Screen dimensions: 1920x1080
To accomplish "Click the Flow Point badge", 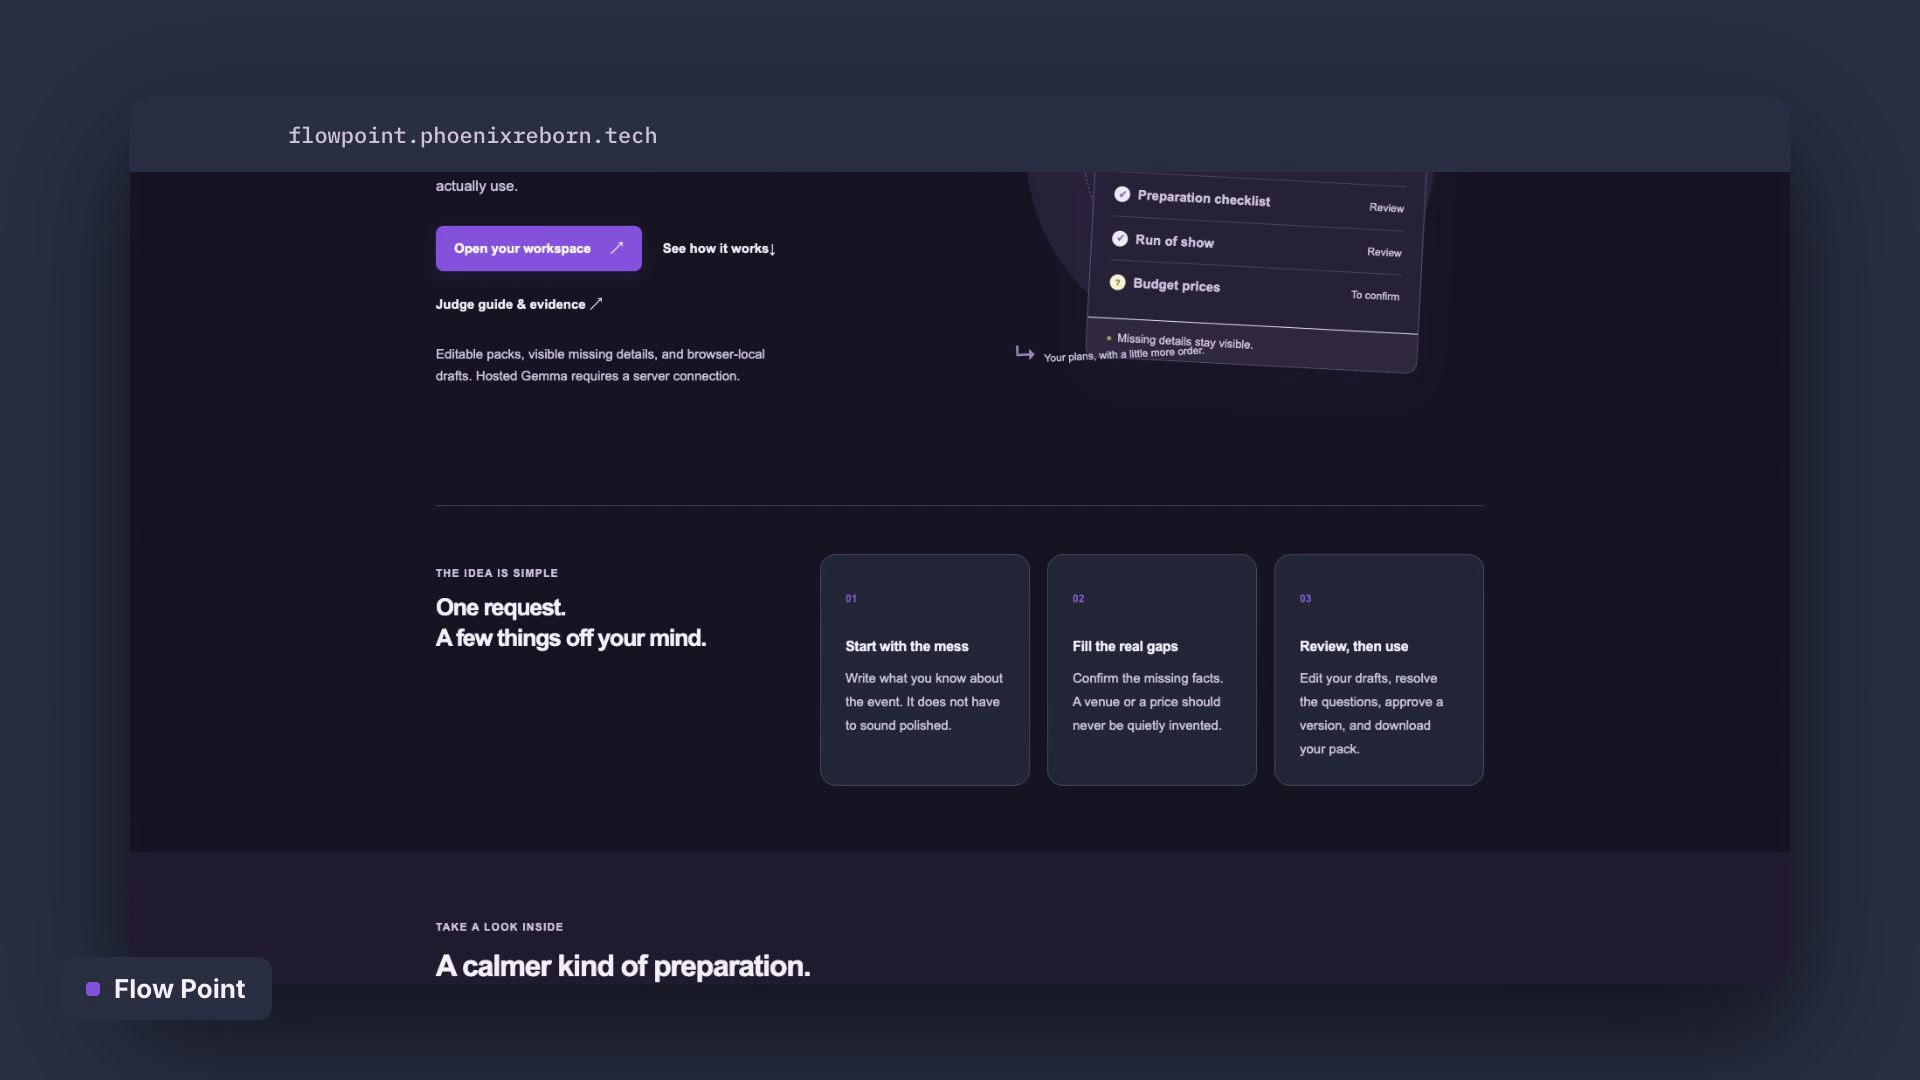I will 166,988.
